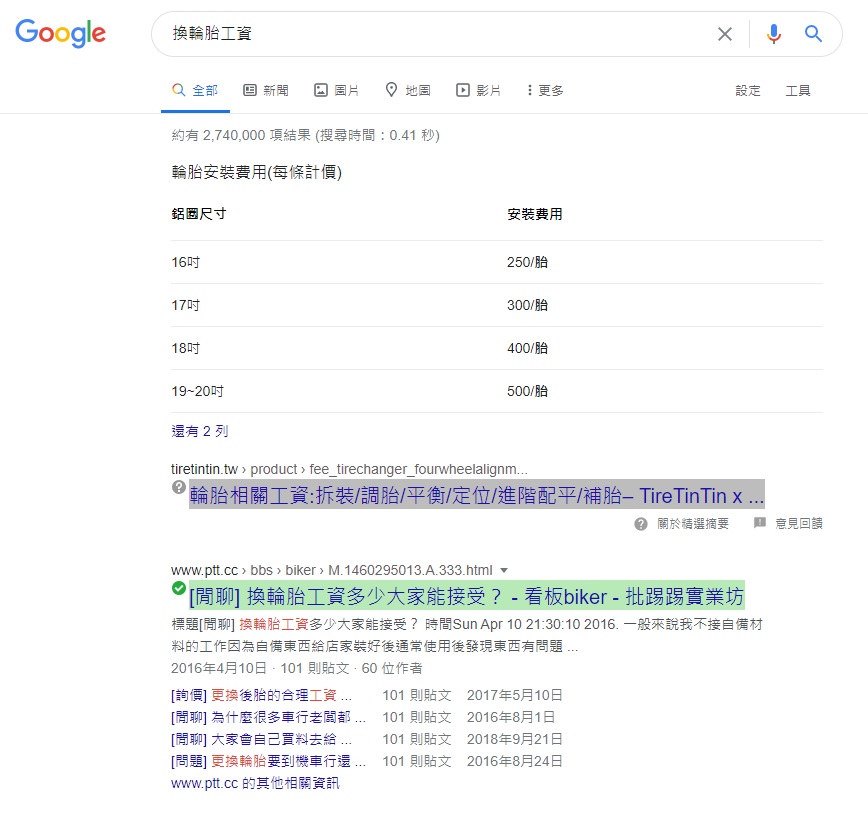This screenshot has width=868, height=814.
Task: Click the gray question-mark icon beside TireTinTin title
Action: (x=178, y=487)
